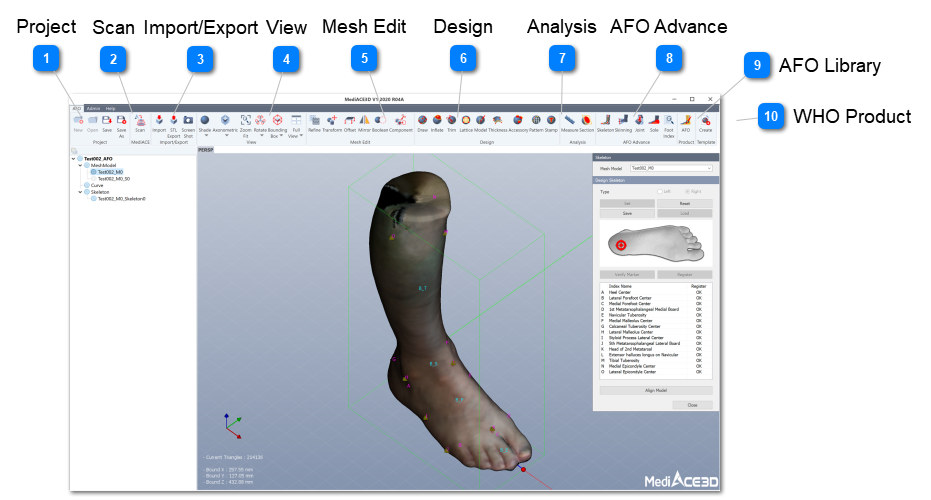The width and height of the screenshot is (931, 500).
Task: Select the Transform mesh tool
Action: (x=332, y=123)
